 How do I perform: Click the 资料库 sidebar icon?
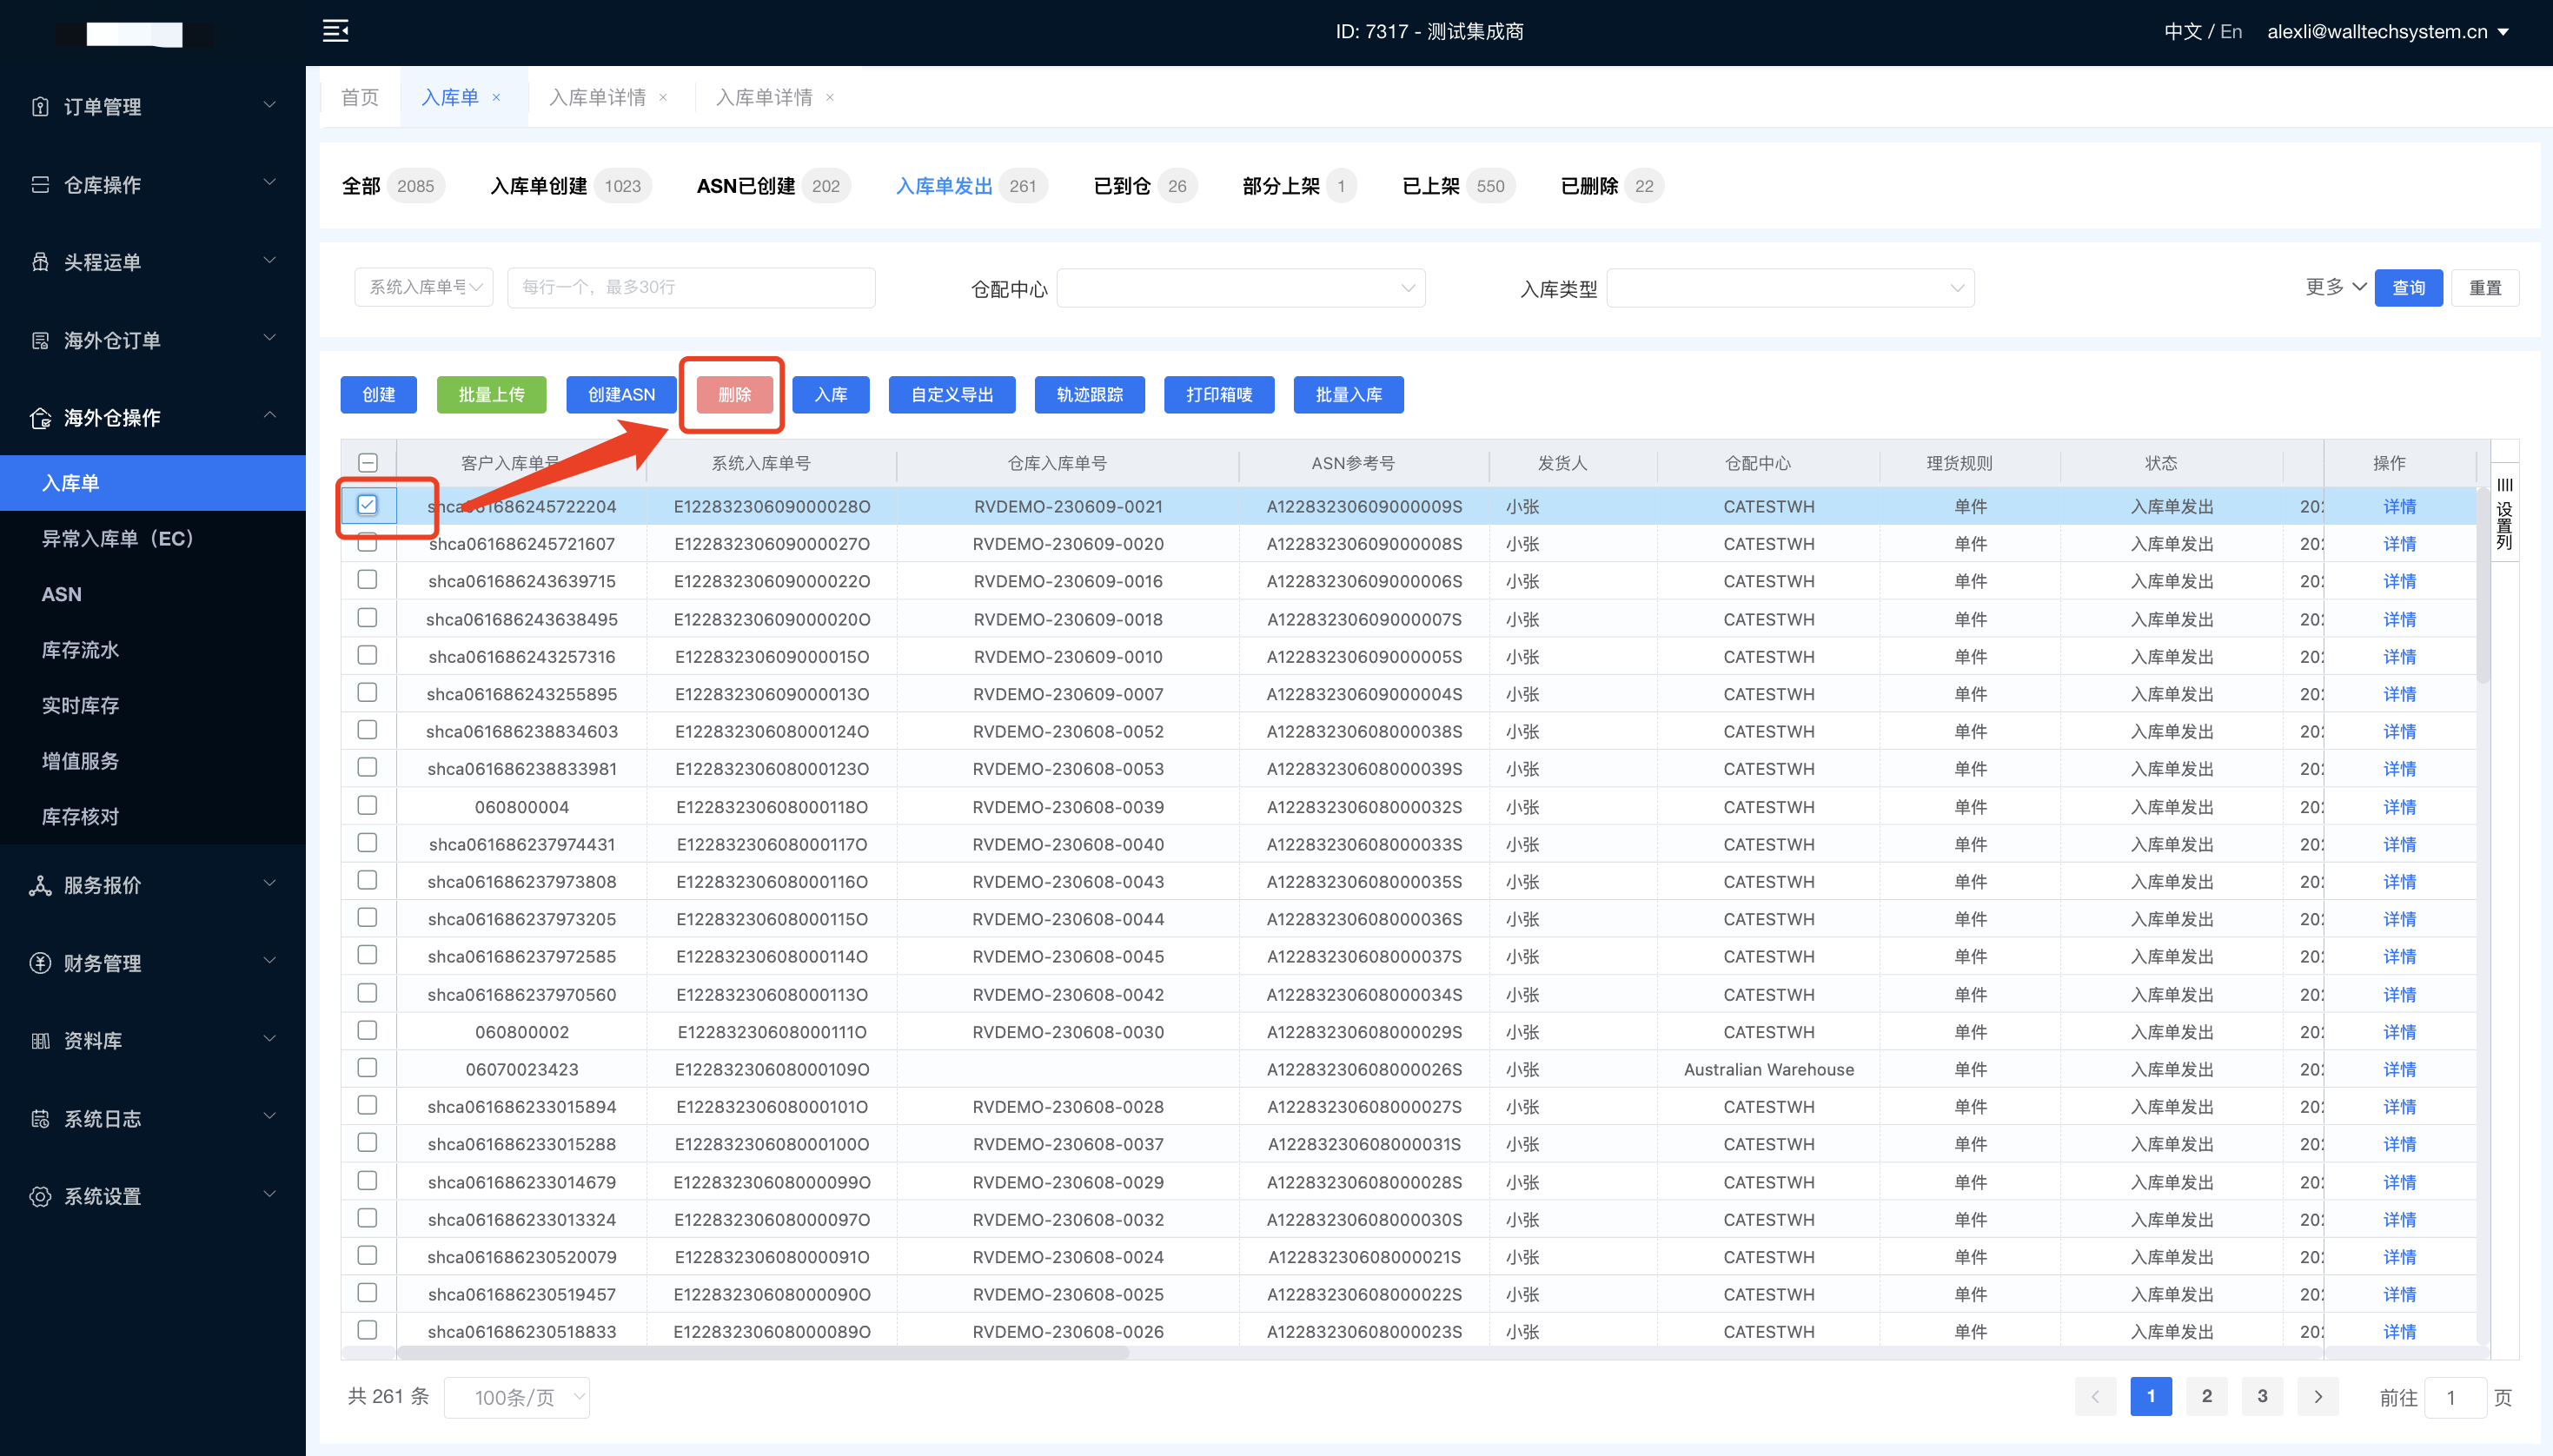tap(40, 1041)
